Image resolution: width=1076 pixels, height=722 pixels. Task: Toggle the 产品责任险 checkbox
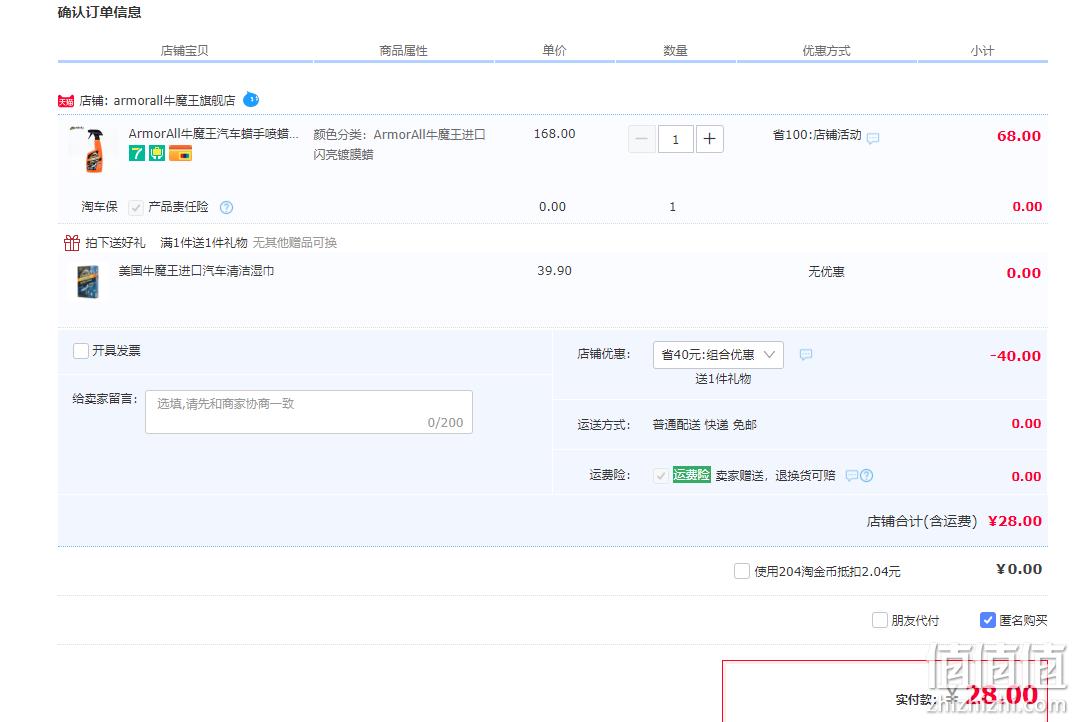pyautogui.click(x=136, y=207)
